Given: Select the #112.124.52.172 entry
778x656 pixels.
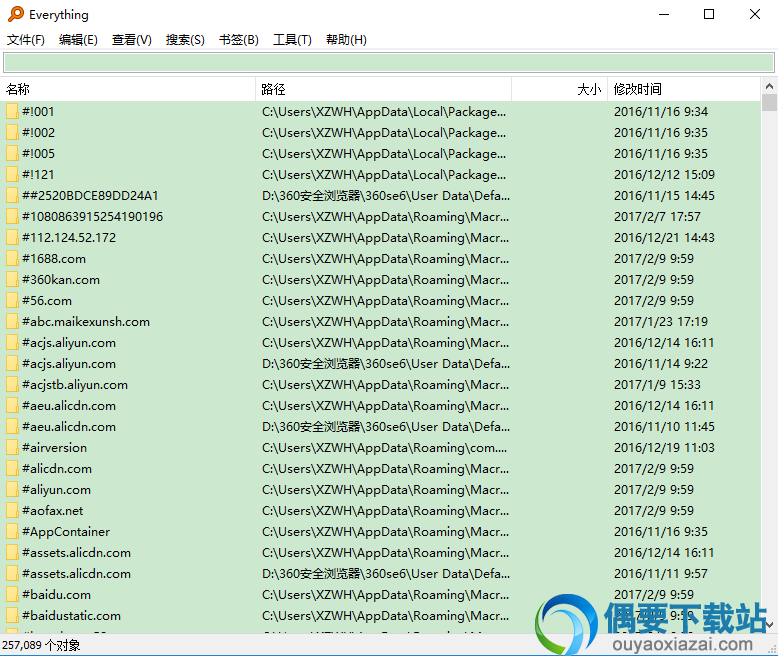Looking at the screenshot, I should pyautogui.click(x=69, y=238).
